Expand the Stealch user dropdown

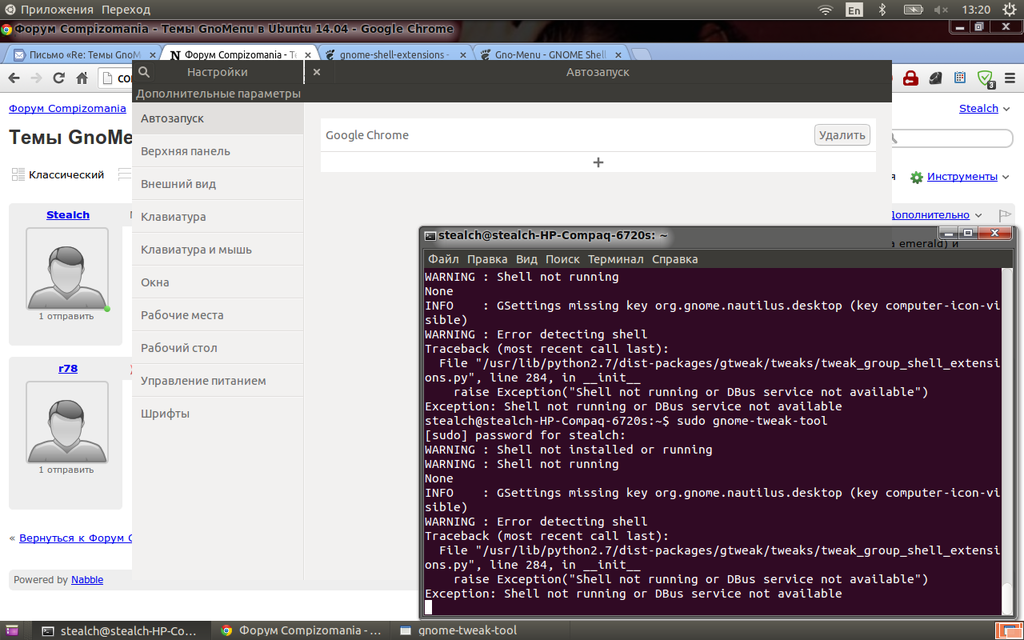tap(1007, 108)
